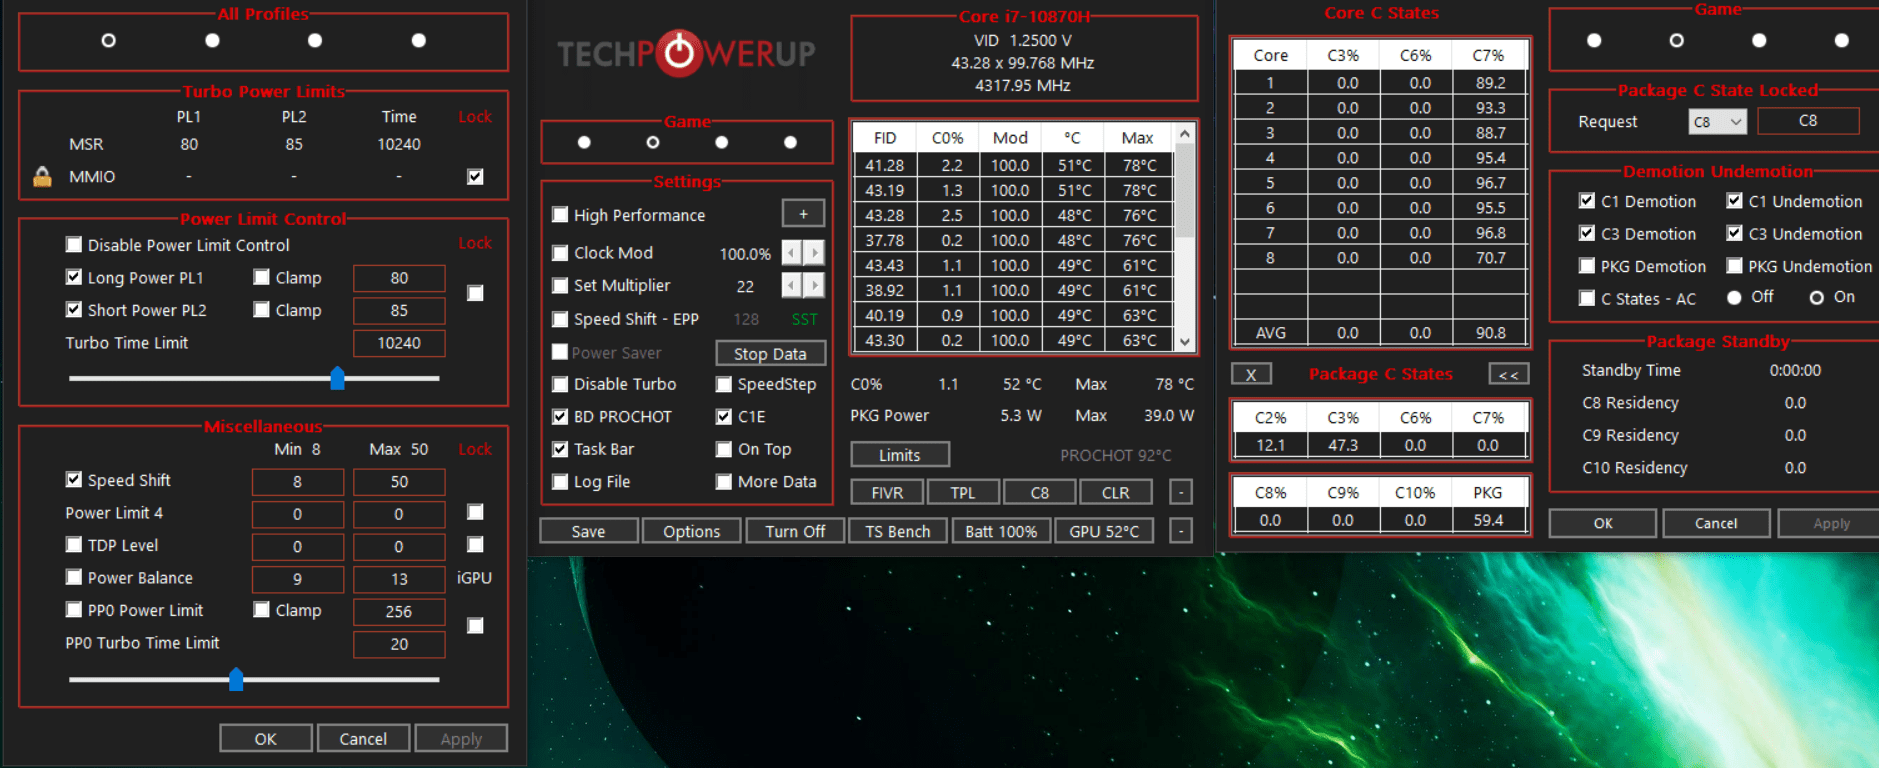Enable the Power Balance checkbox
This screenshot has width=1879, height=768.
coord(74,577)
